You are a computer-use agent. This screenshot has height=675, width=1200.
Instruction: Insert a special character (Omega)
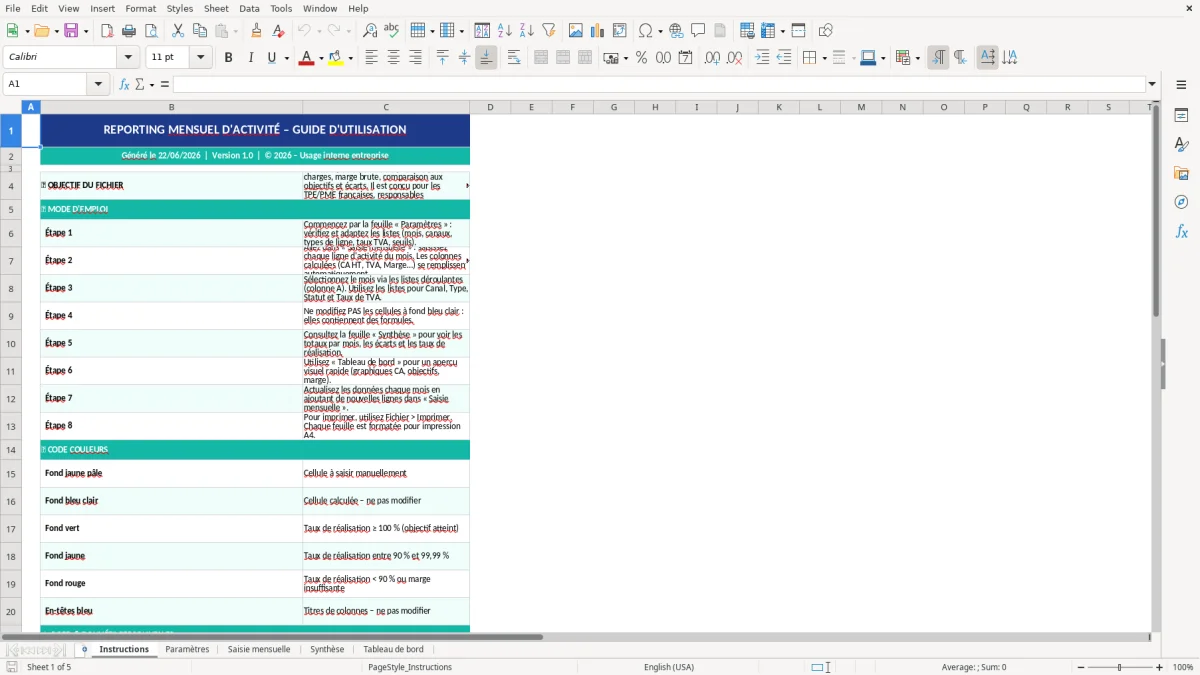(x=645, y=31)
